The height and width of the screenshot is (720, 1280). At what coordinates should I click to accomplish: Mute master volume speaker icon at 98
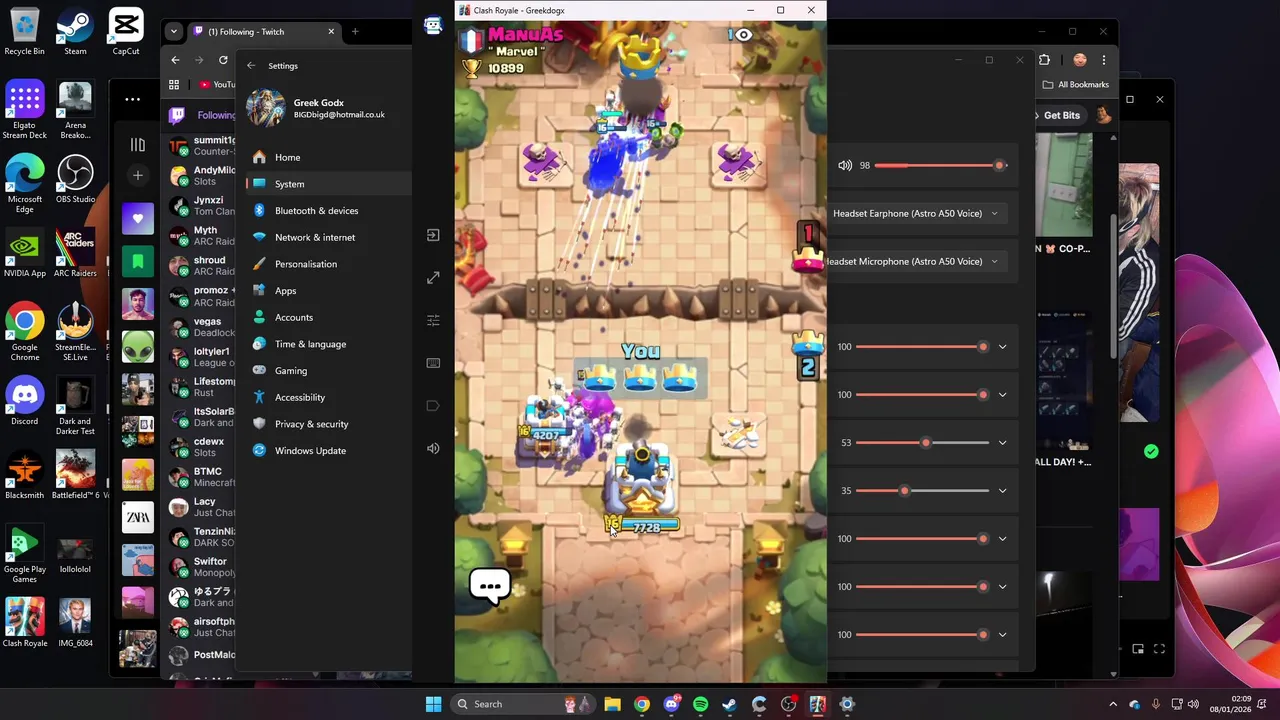(x=845, y=165)
